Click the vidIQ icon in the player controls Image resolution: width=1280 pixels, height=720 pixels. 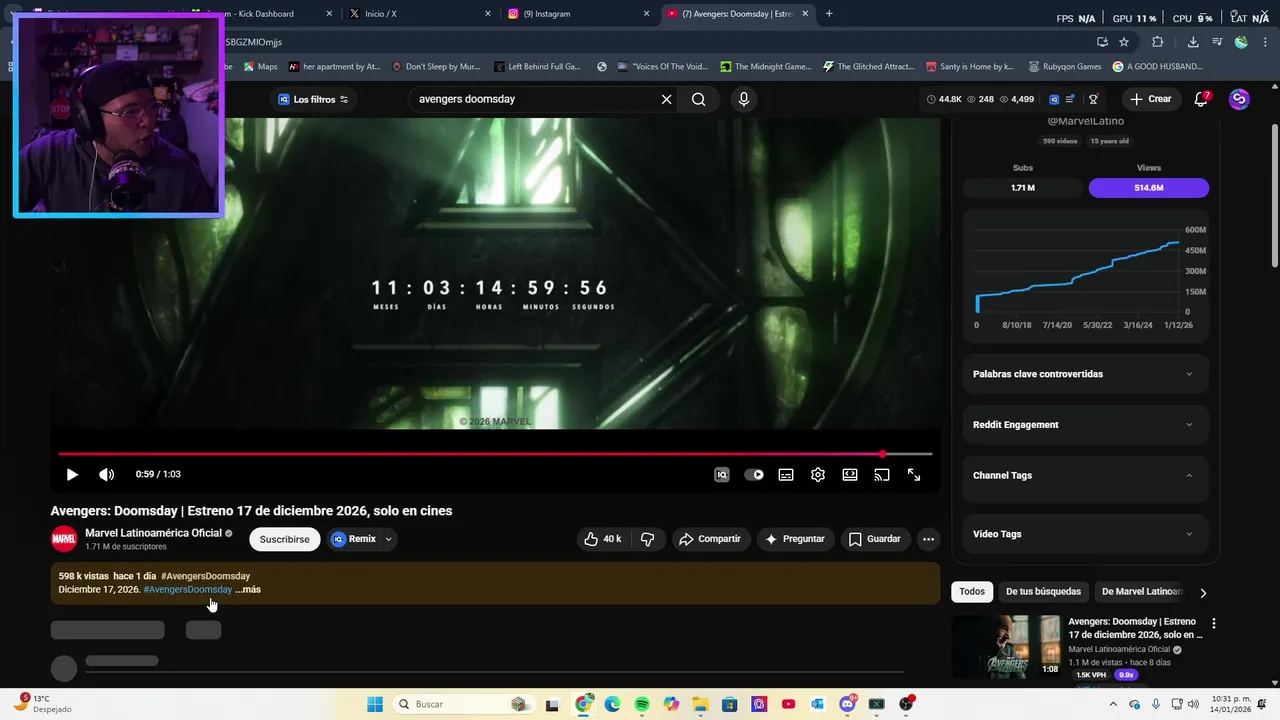click(x=722, y=475)
